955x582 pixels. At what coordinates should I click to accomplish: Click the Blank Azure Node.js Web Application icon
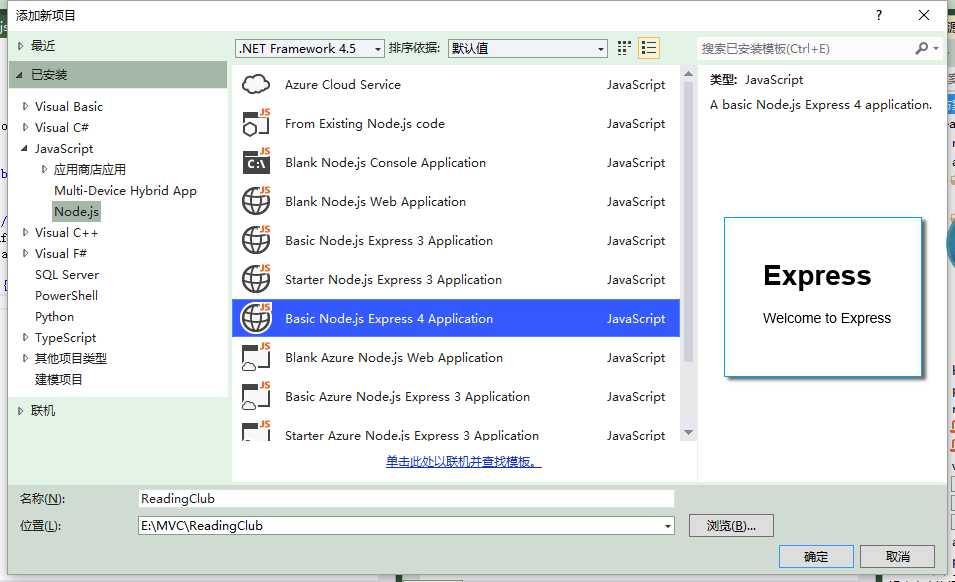click(256, 357)
